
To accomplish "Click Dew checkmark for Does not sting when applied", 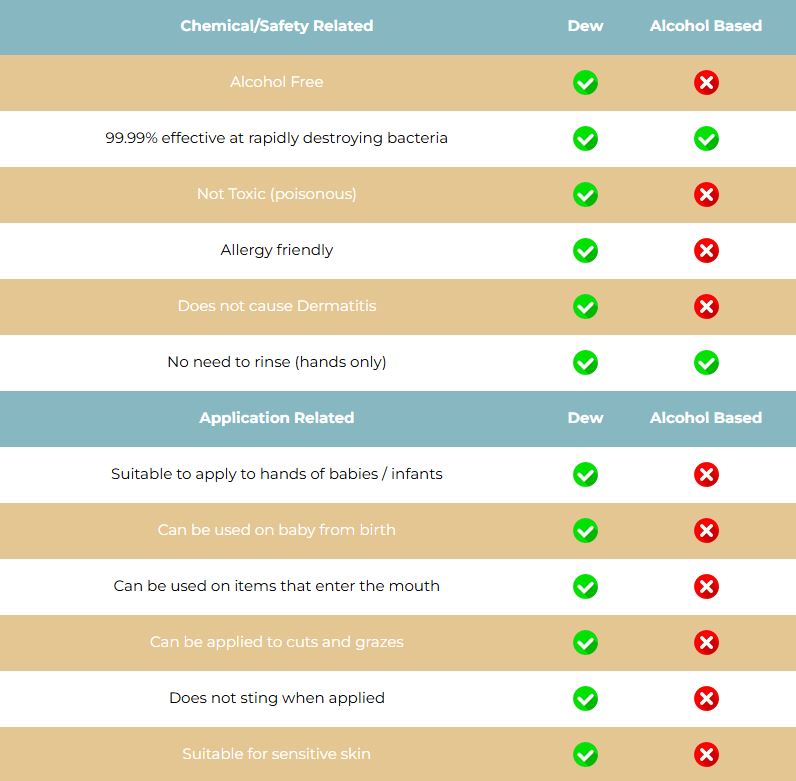I will (x=585, y=698).
